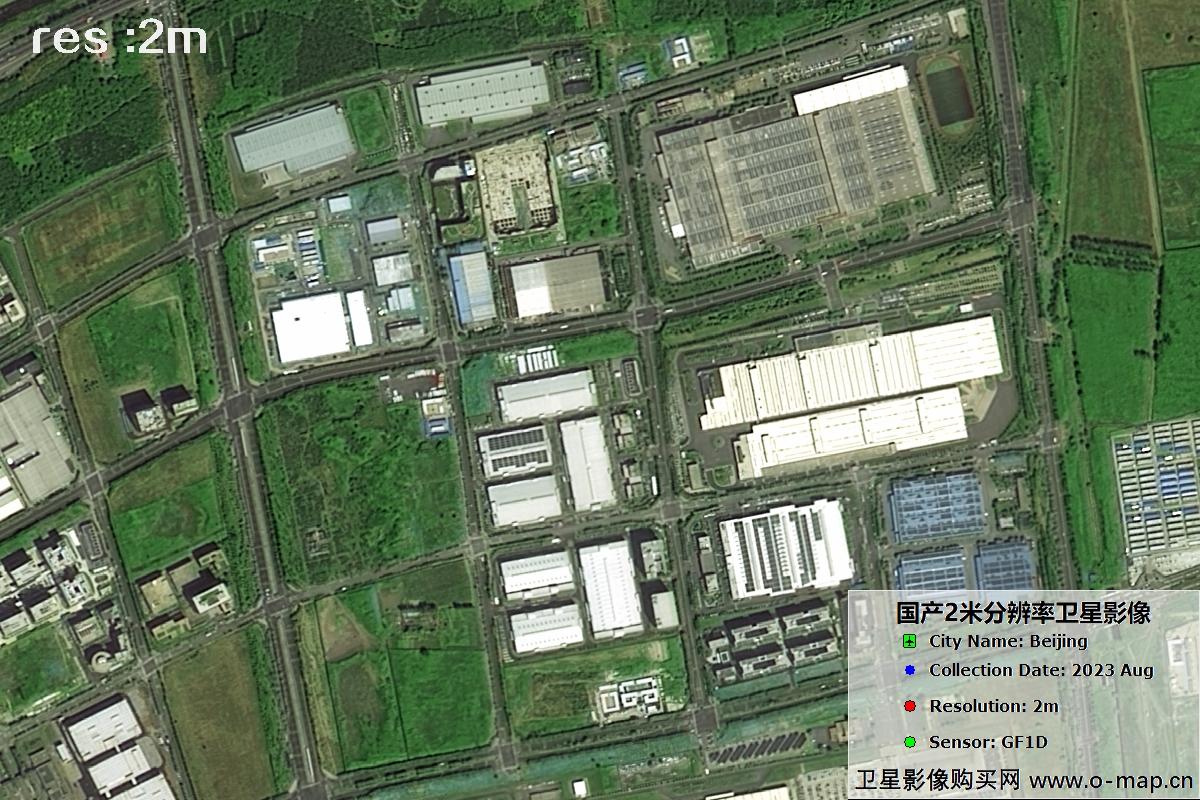Click the 卫星影像购买网 text in legend
This screenshot has height=800, width=1200.
pyautogui.click(x=938, y=779)
